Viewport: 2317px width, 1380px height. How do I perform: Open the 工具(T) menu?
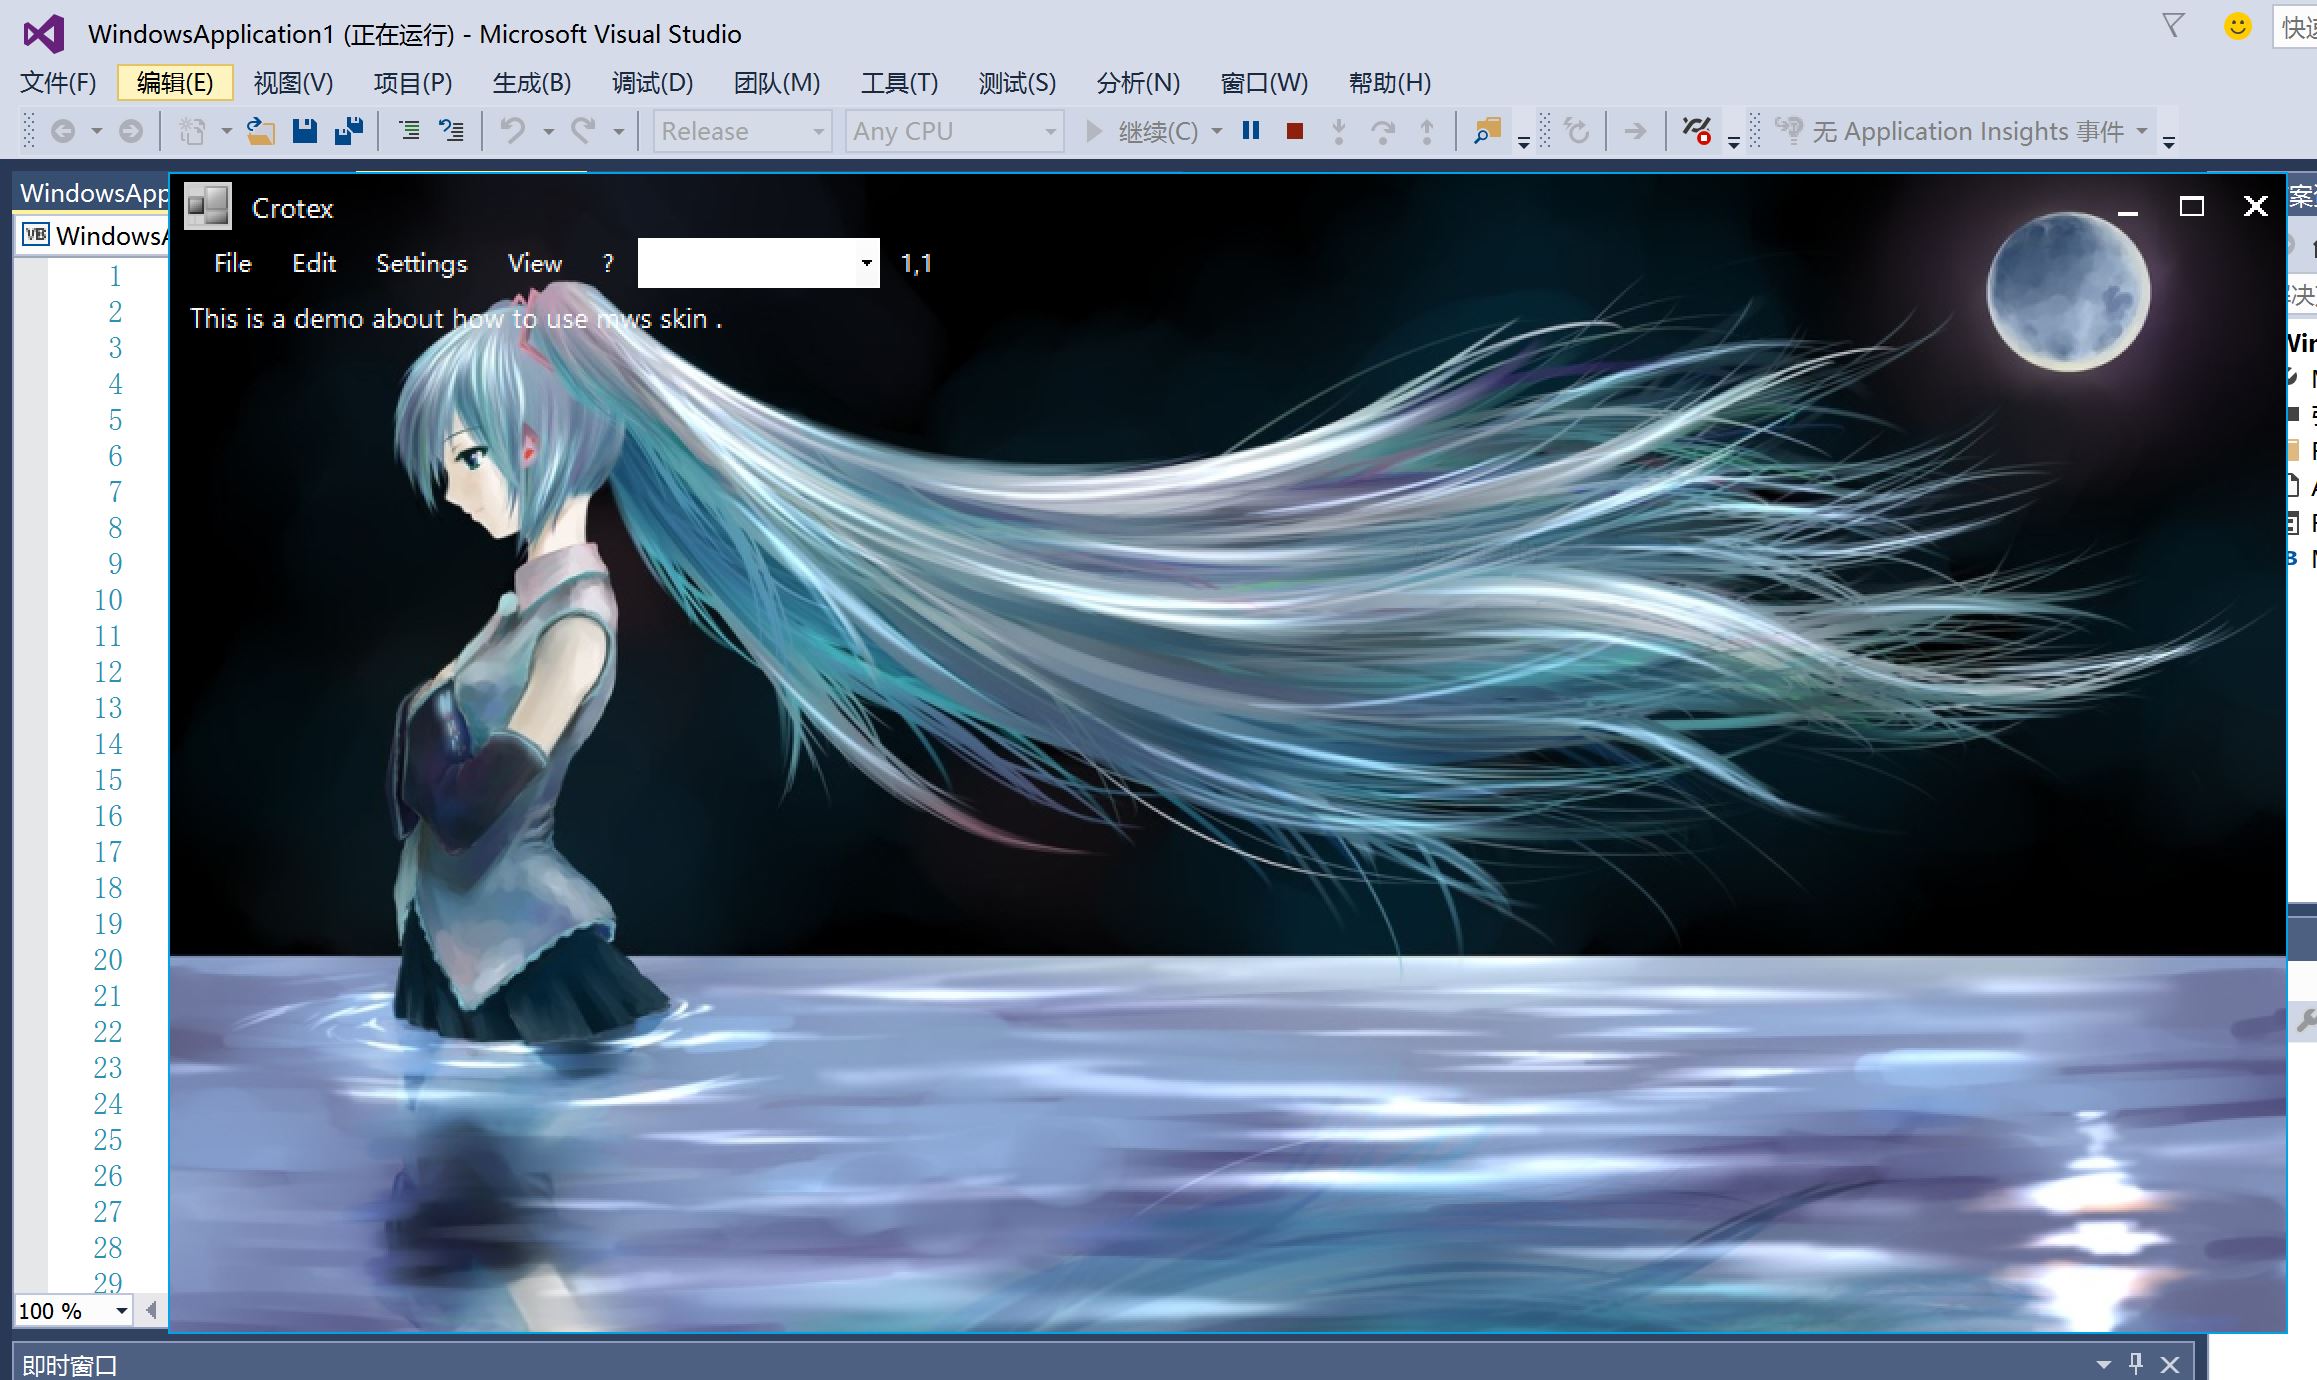point(899,82)
